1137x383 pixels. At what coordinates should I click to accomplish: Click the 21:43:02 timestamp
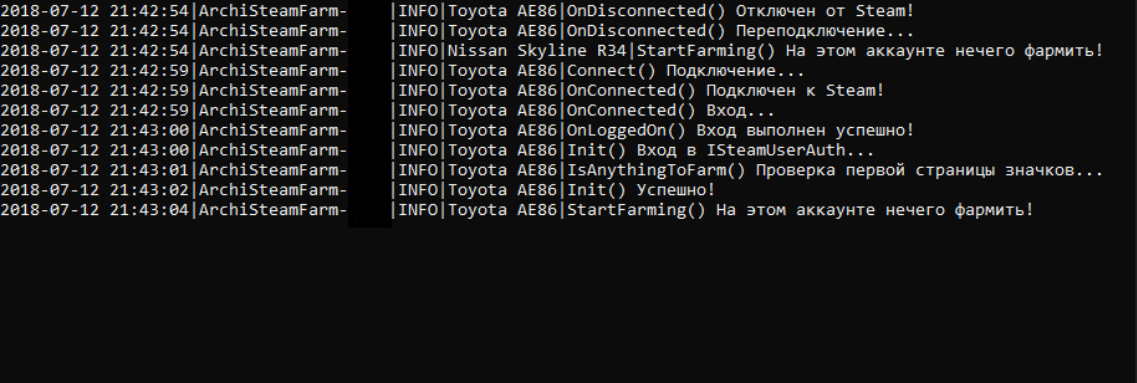150,190
